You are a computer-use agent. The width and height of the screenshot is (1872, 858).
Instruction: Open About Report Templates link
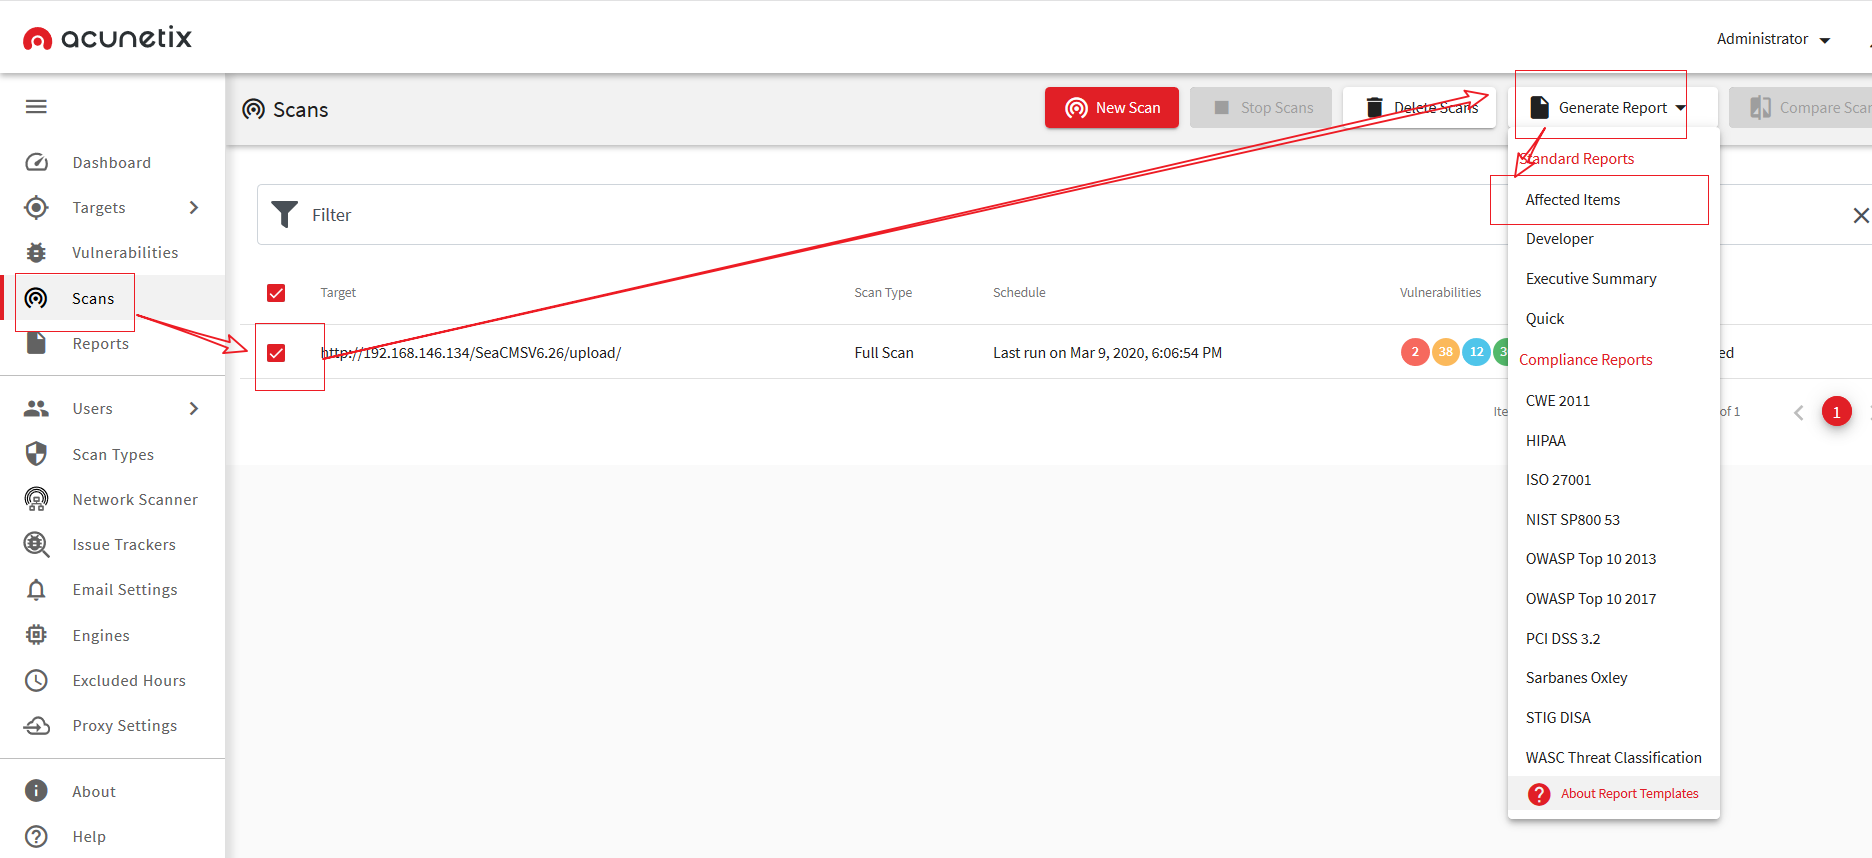(x=1629, y=794)
